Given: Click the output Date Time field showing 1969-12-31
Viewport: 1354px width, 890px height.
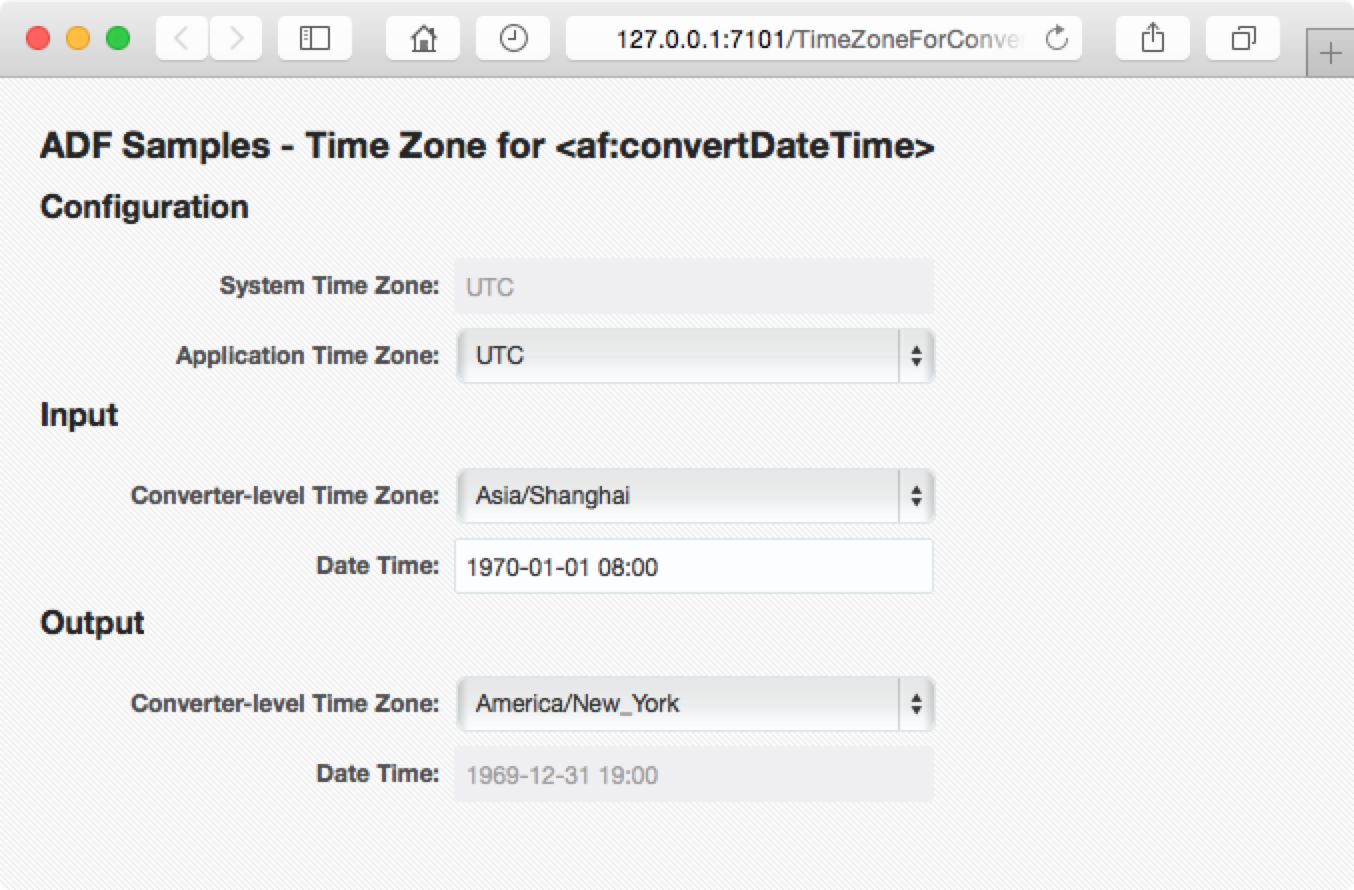Looking at the screenshot, I should (x=694, y=774).
